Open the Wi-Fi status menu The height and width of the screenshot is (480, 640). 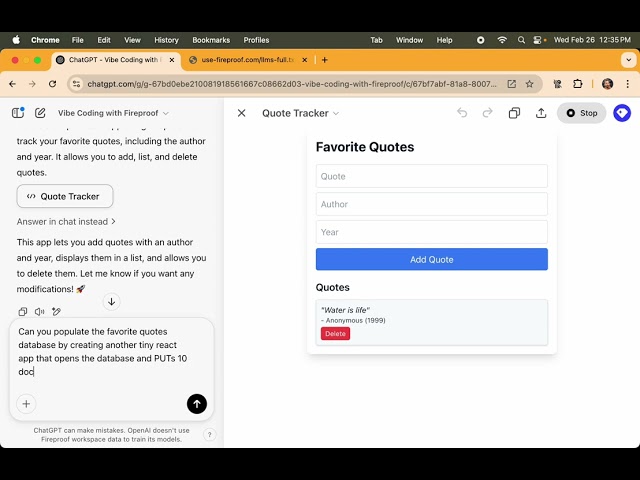502,40
